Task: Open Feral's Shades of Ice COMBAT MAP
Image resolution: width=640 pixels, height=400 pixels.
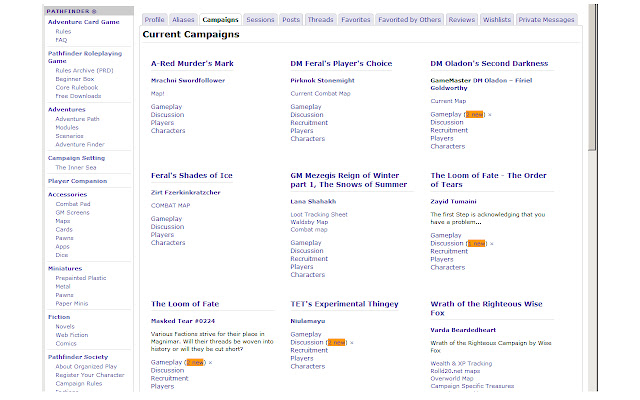Action: pyautogui.click(x=170, y=206)
